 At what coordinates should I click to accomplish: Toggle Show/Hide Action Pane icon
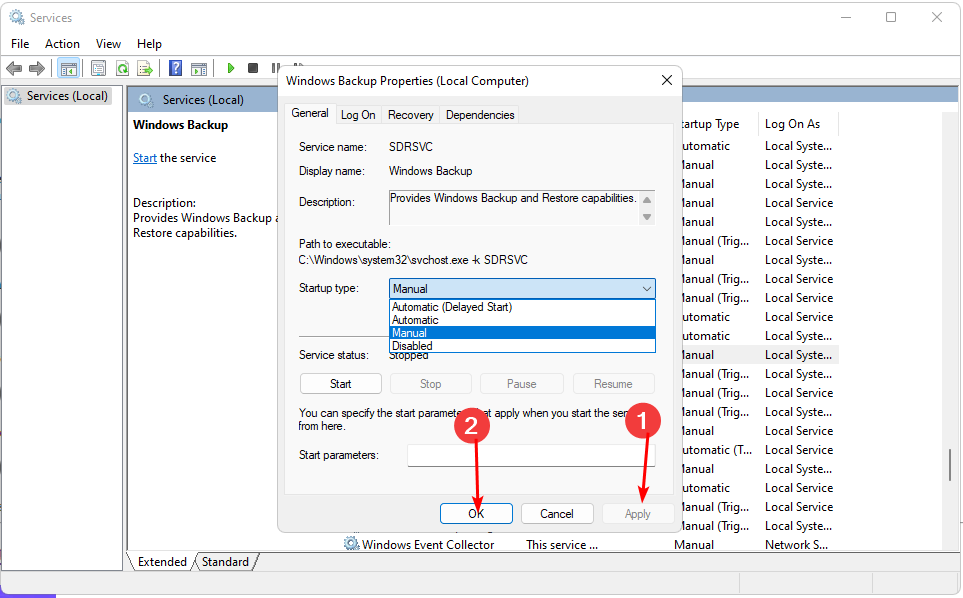click(x=199, y=68)
